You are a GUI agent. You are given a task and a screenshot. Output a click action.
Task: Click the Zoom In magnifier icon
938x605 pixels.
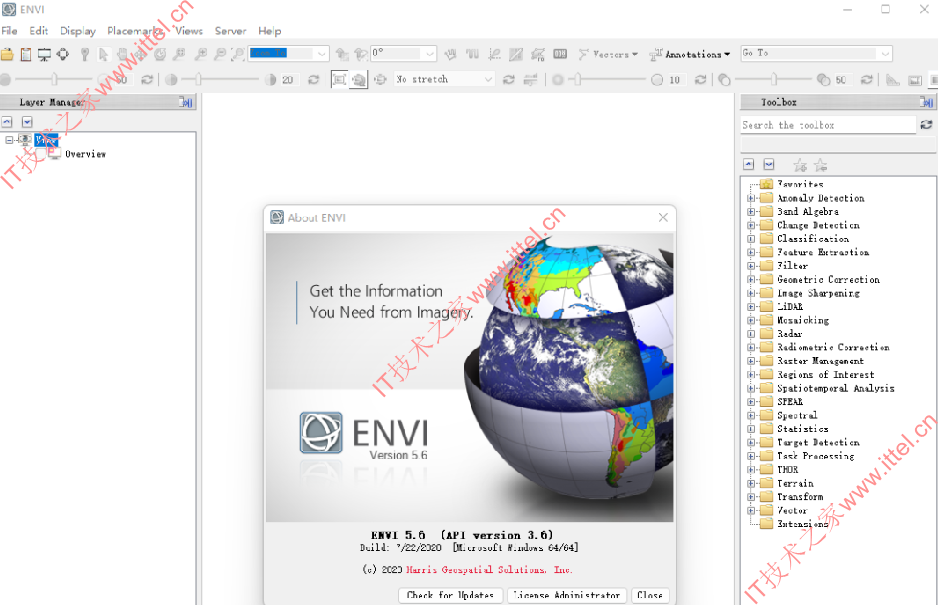pos(201,54)
